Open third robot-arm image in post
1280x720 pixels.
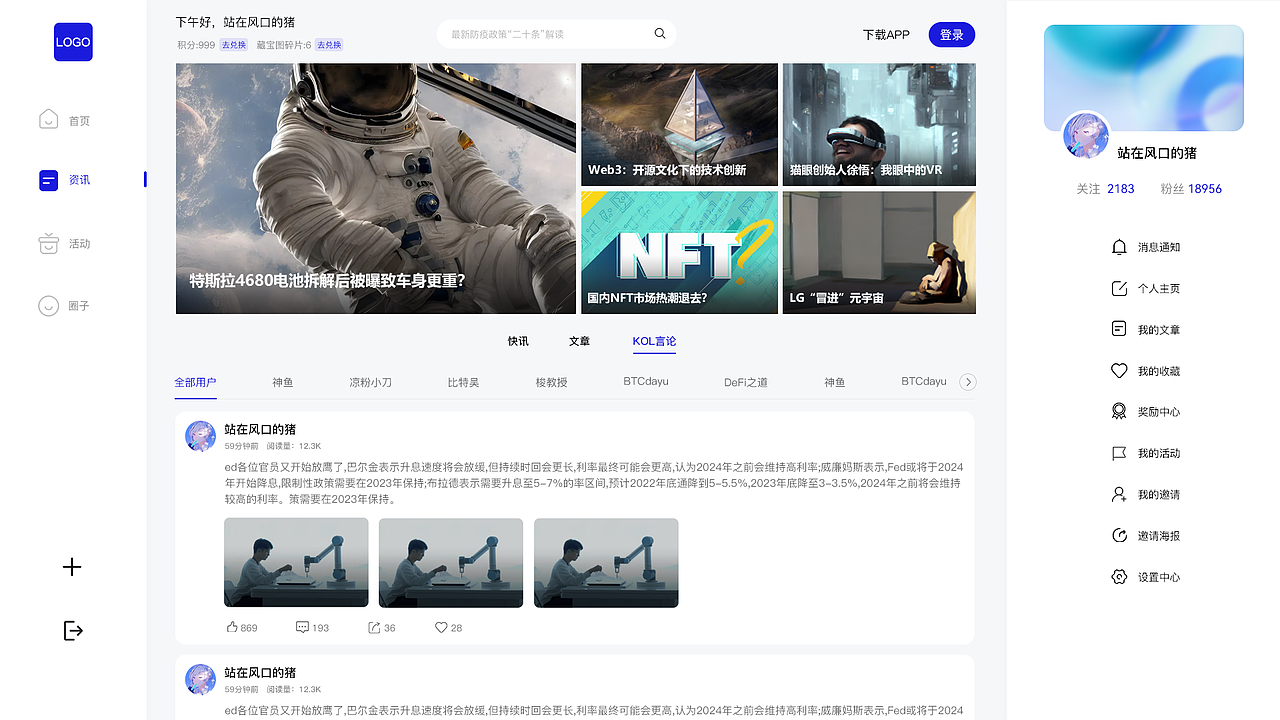coord(606,562)
